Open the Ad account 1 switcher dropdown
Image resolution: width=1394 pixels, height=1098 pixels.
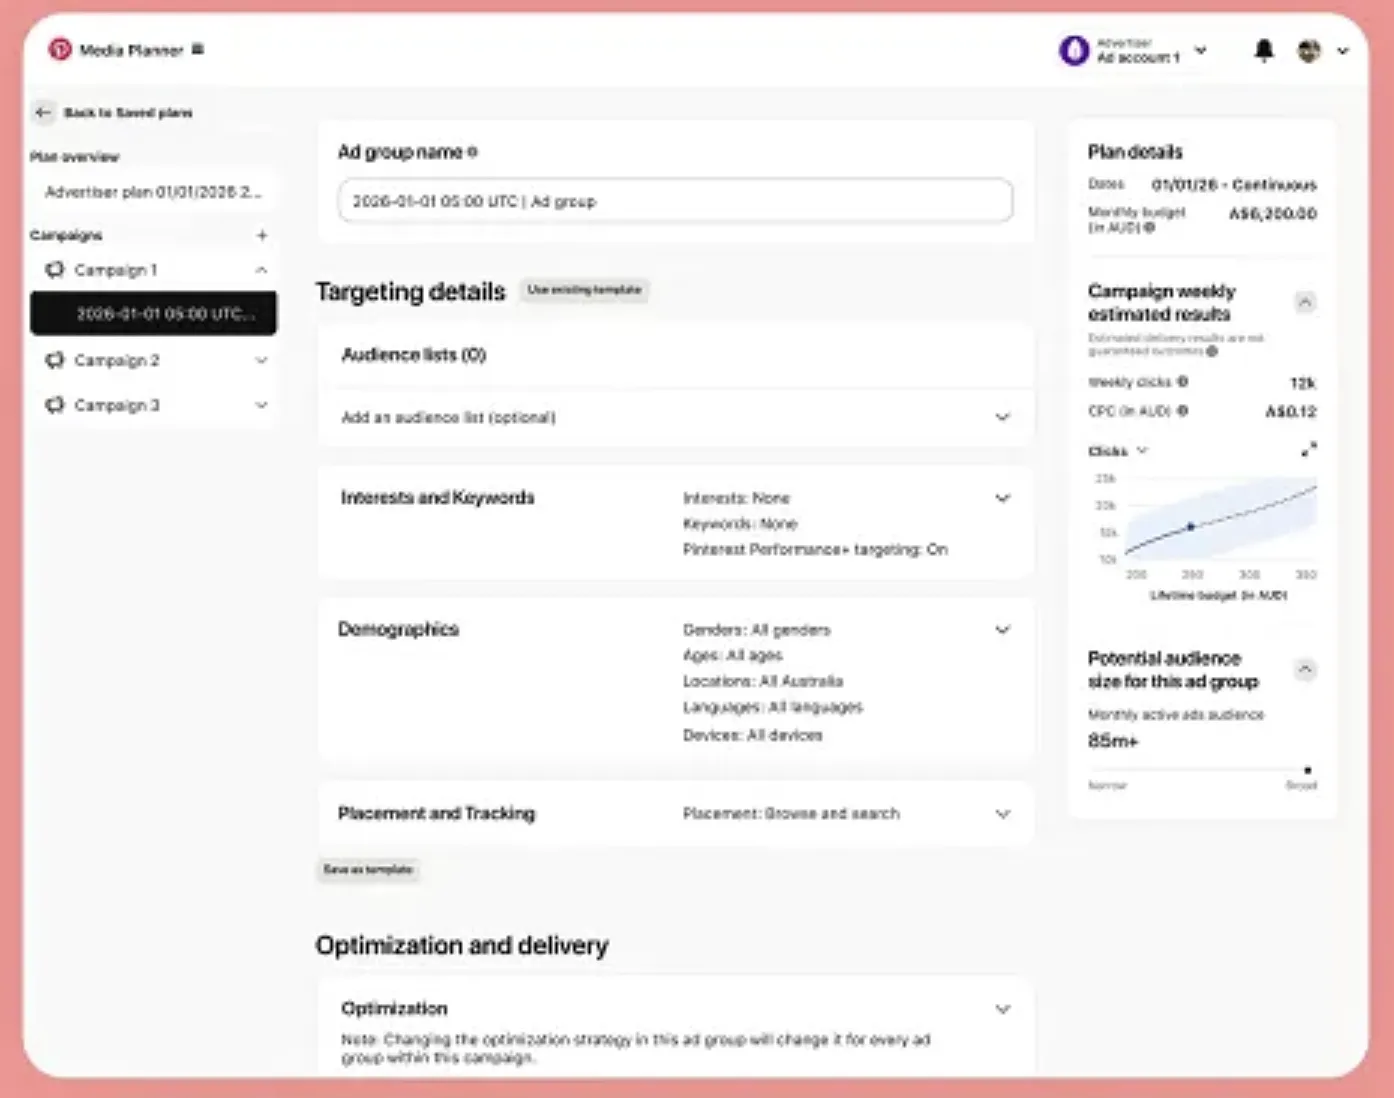[x=1201, y=50]
